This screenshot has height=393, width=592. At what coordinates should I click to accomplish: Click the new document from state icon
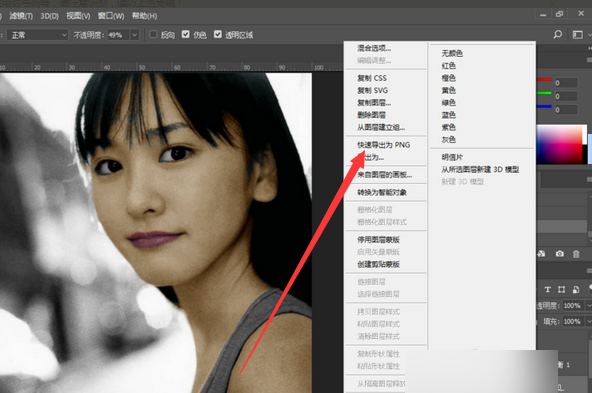[541, 254]
